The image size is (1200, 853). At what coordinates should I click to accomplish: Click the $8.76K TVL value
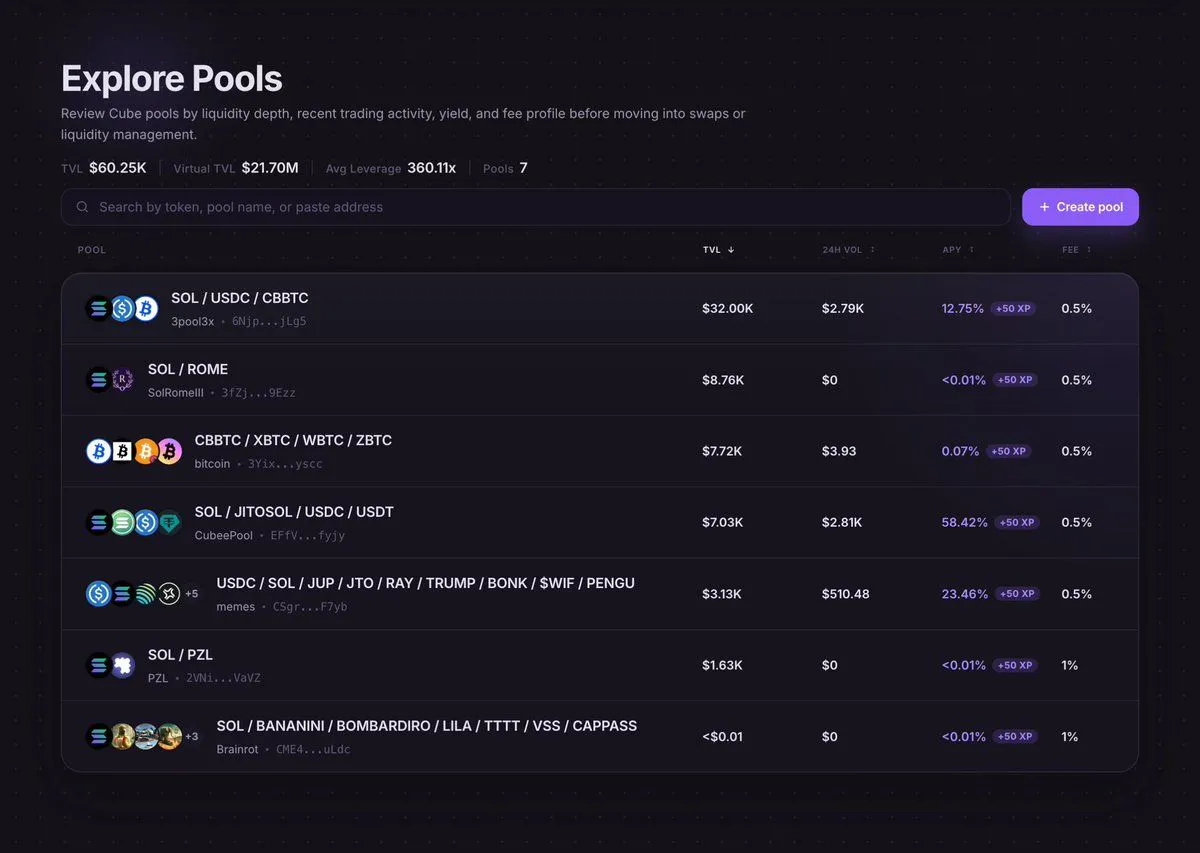point(723,380)
